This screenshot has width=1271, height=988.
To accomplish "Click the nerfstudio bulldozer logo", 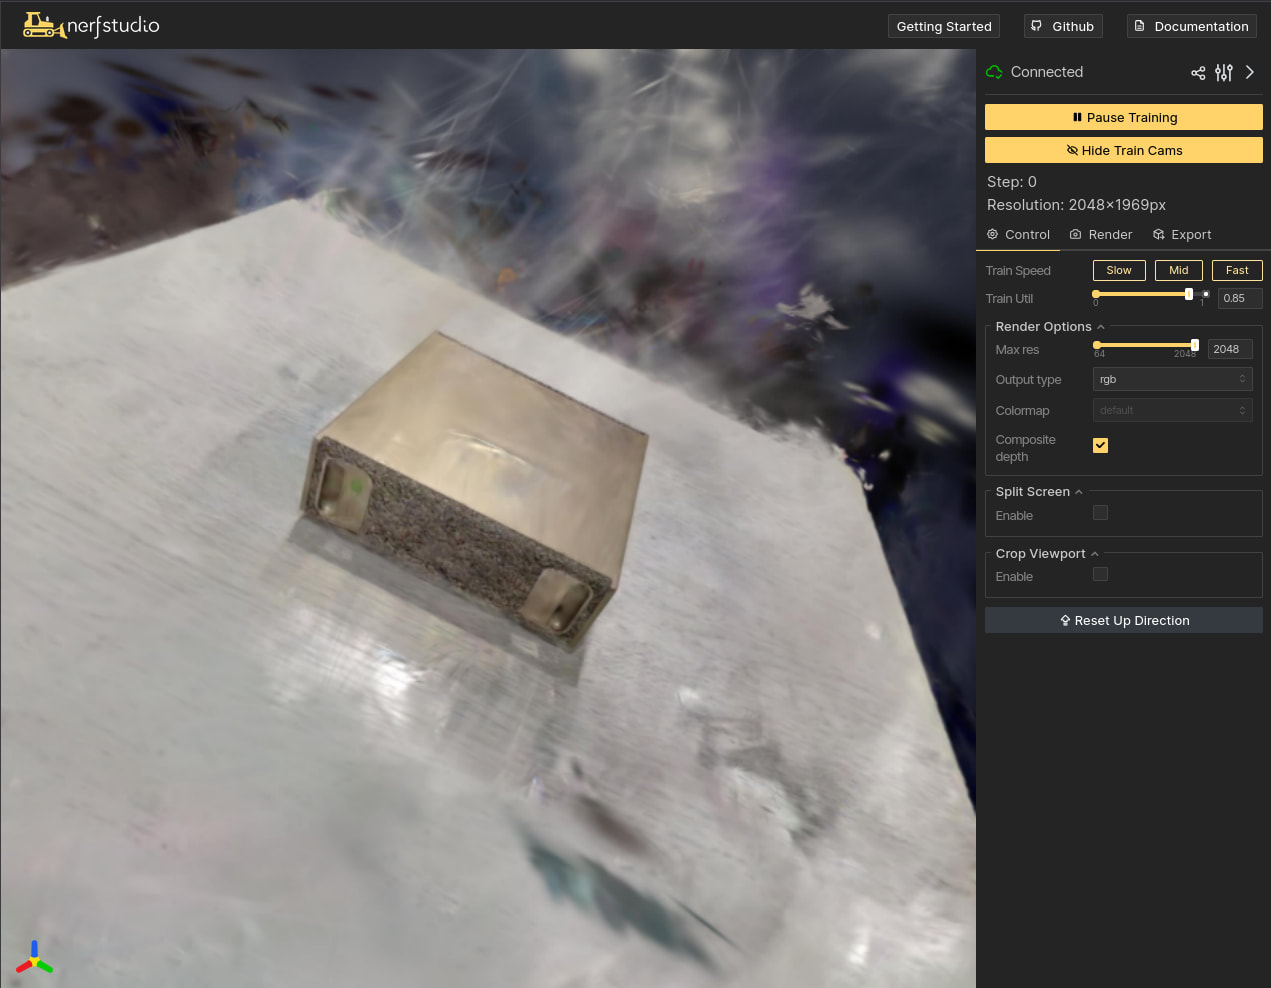I will click(91, 25).
